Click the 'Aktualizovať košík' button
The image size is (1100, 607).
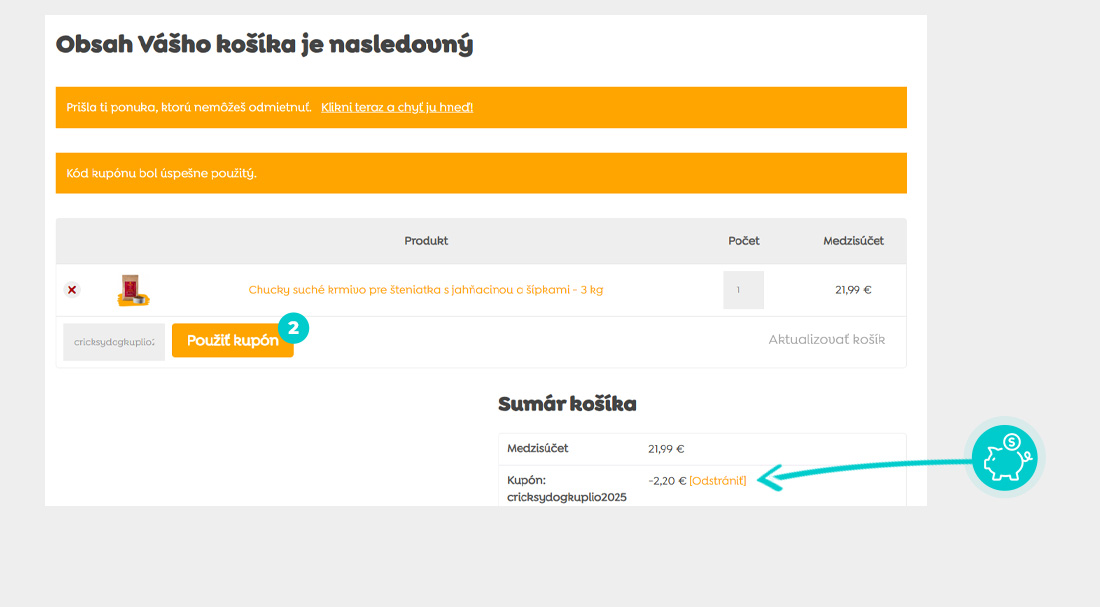point(826,340)
